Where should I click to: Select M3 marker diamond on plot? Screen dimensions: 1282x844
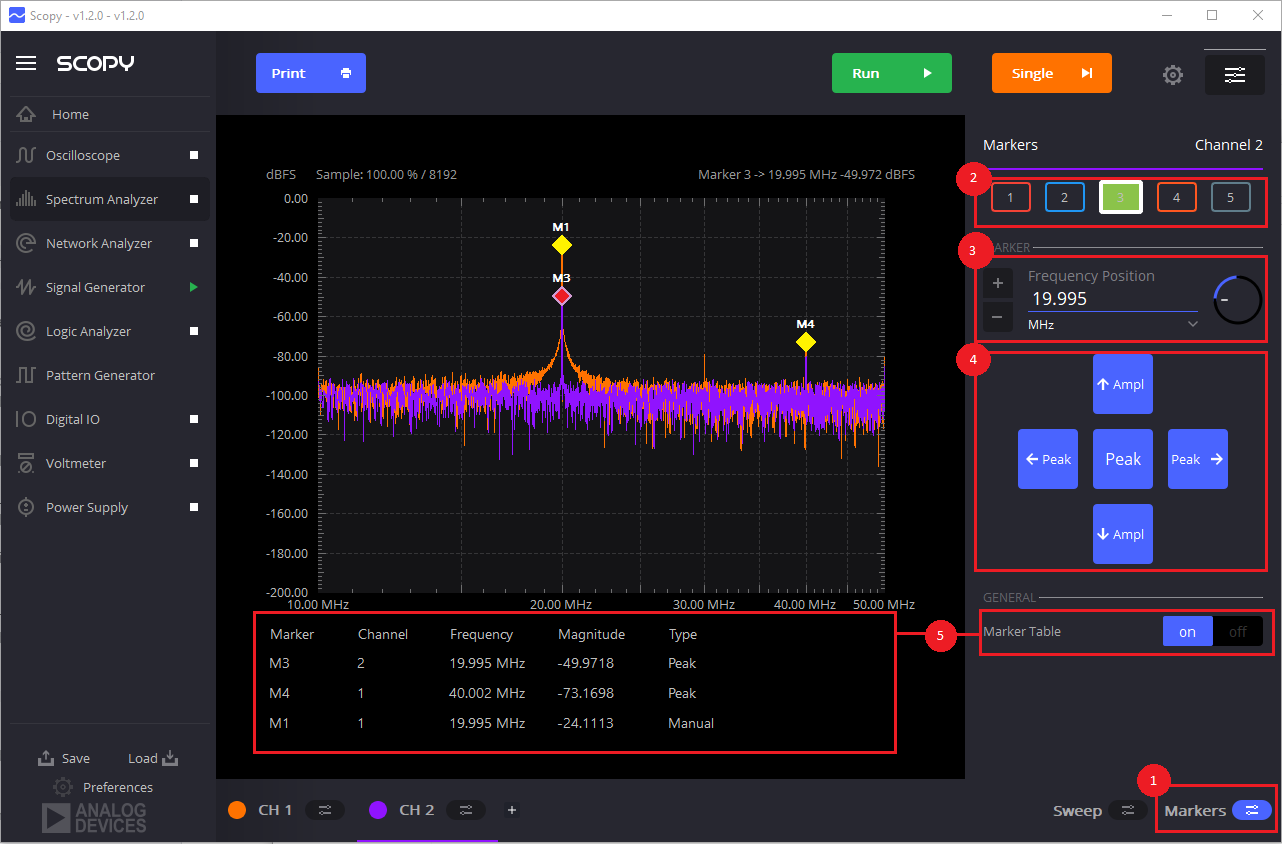pyautogui.click(x=562, y=296)
